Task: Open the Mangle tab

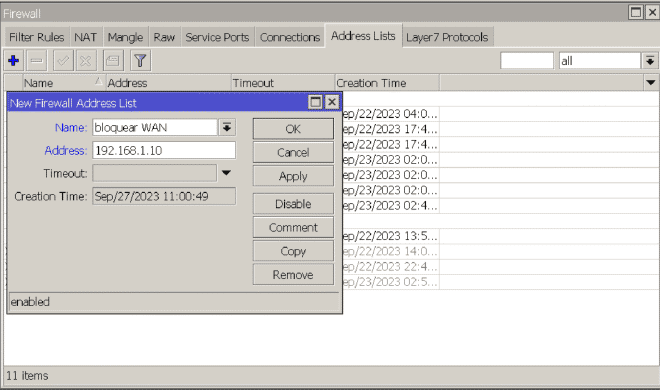Action: click(125, 37)
